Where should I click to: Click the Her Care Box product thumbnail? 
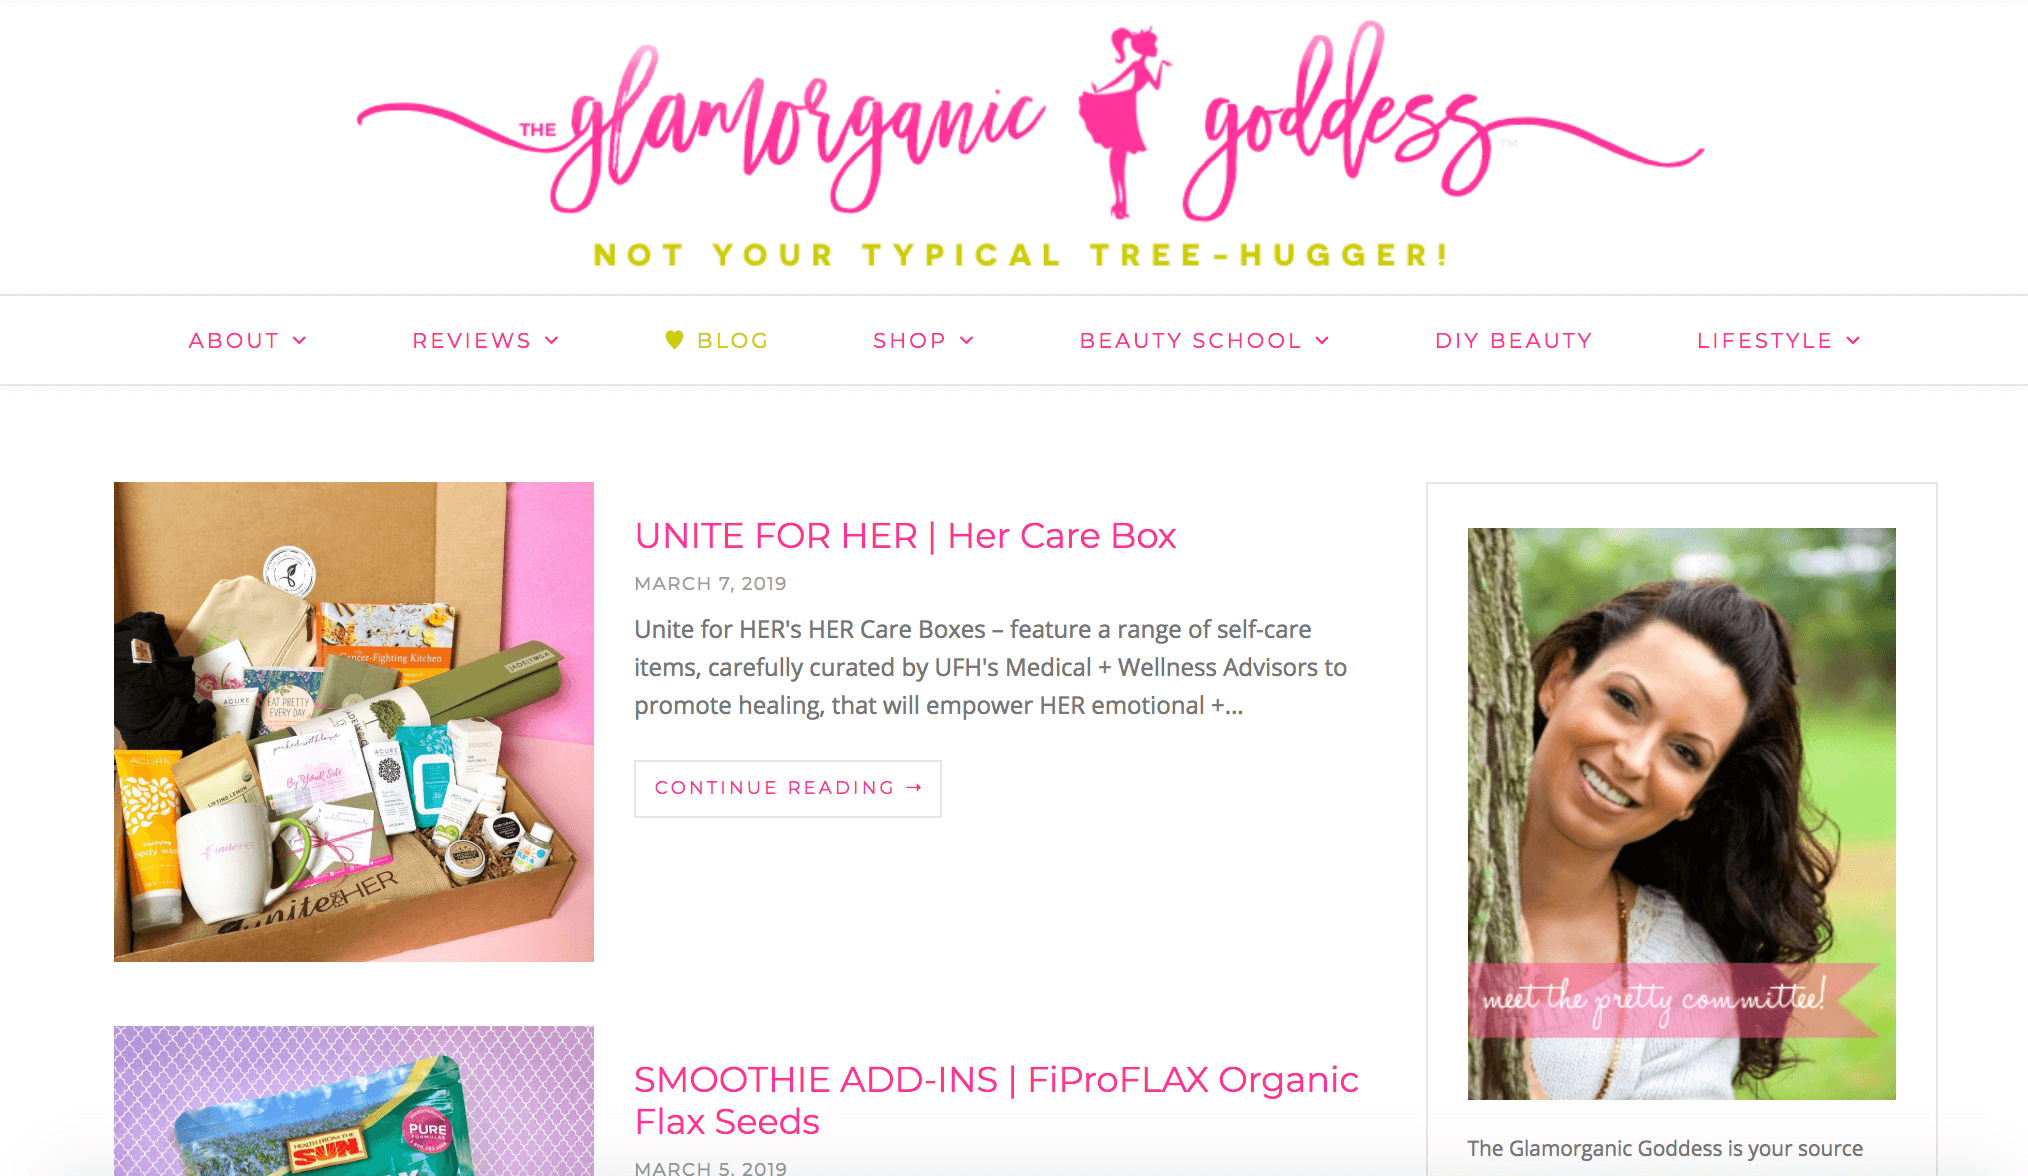354,722
